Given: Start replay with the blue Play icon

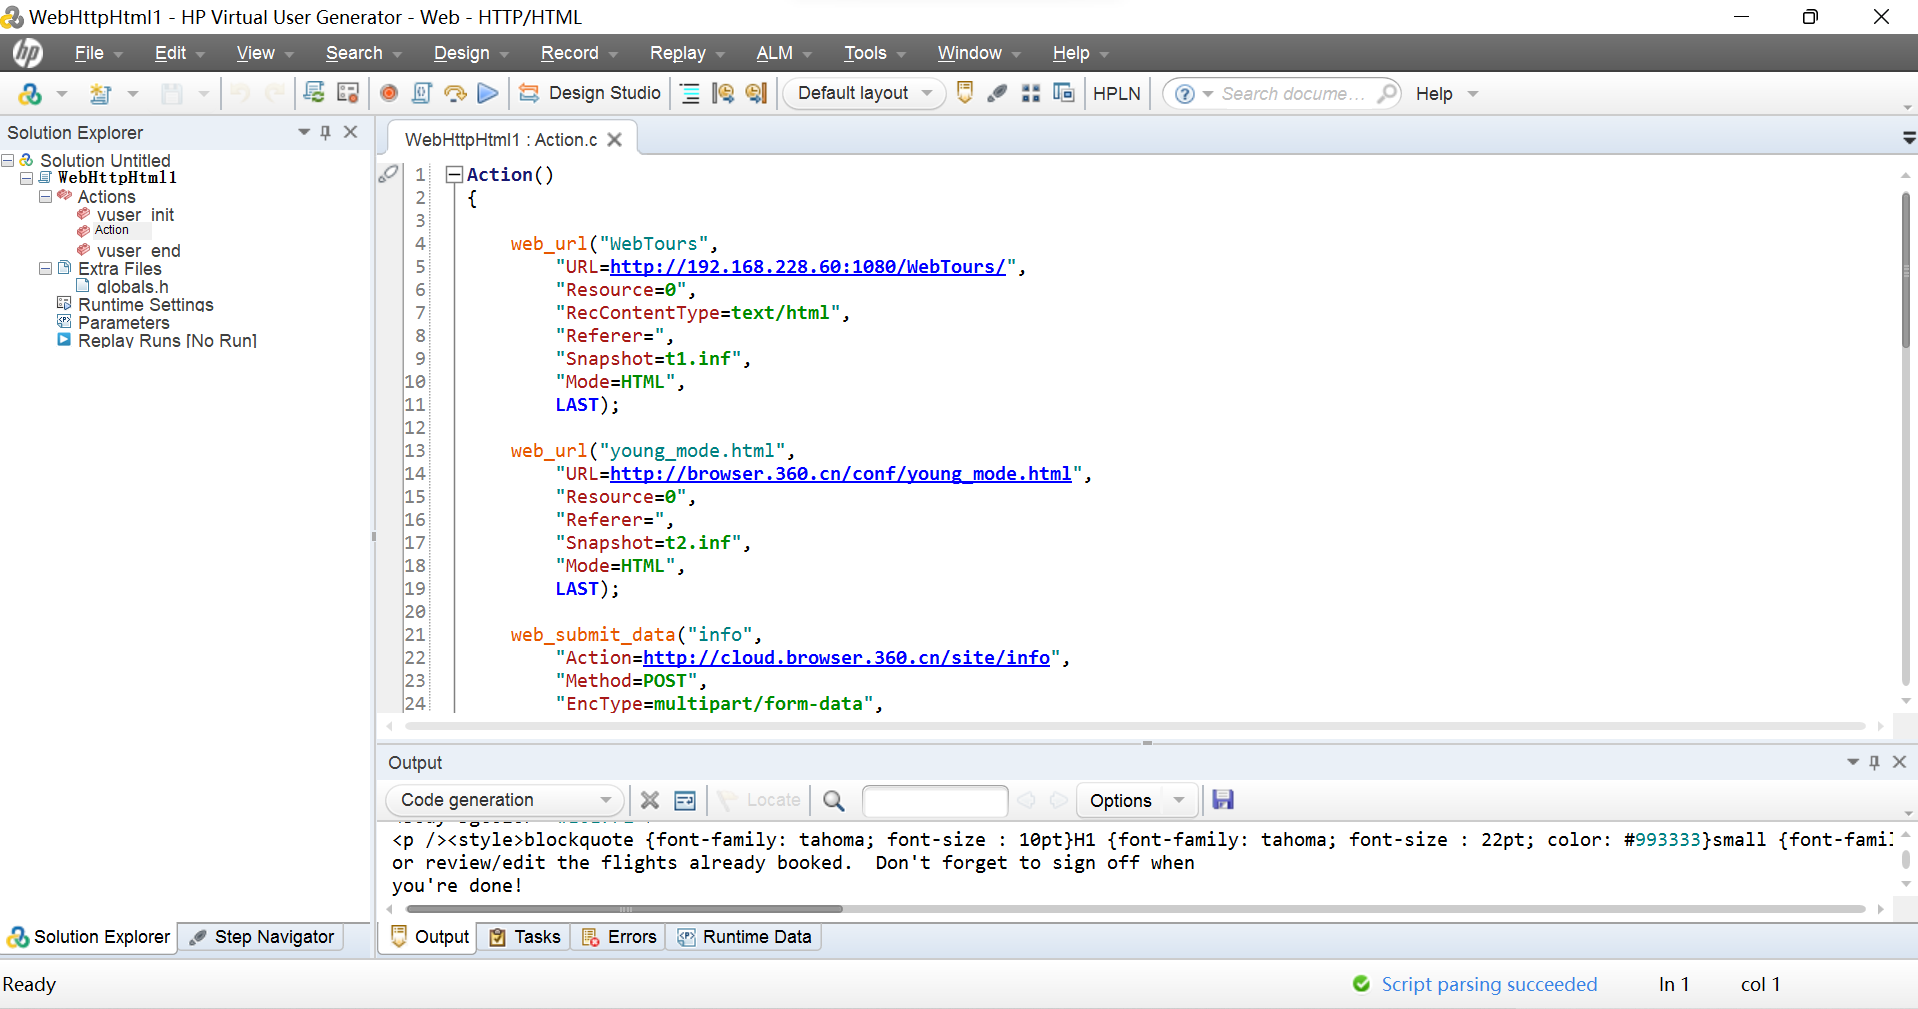Looking at the screenshot, I should click(x=488, y=93).
